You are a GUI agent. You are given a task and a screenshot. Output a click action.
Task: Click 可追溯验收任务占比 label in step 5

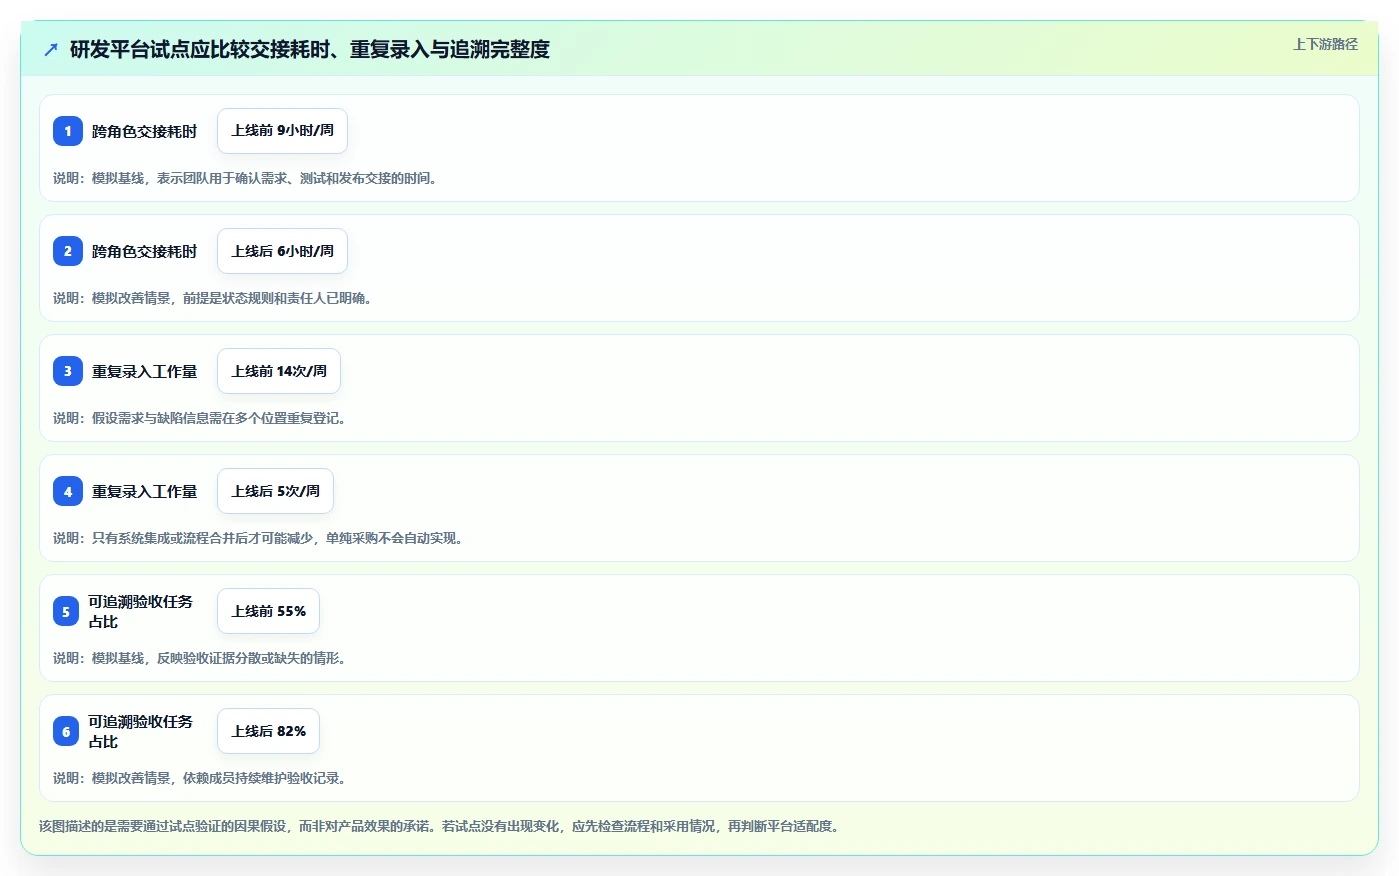140,611
